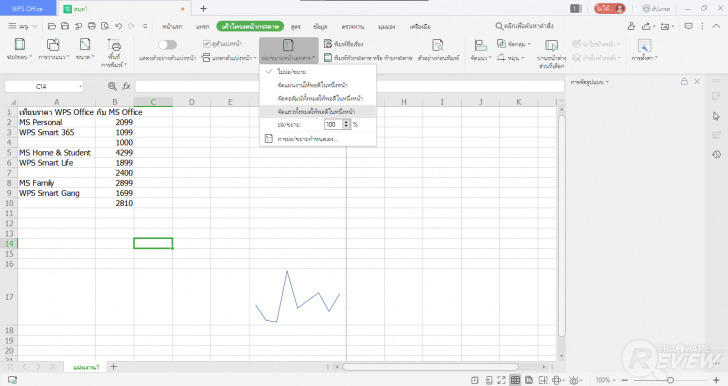Uncheck the show page breaks checkbox

207,44
